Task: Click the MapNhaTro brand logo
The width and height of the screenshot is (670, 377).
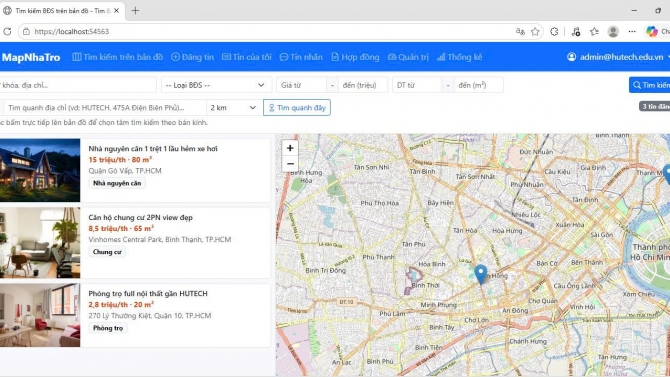Action: pos(31,57)
